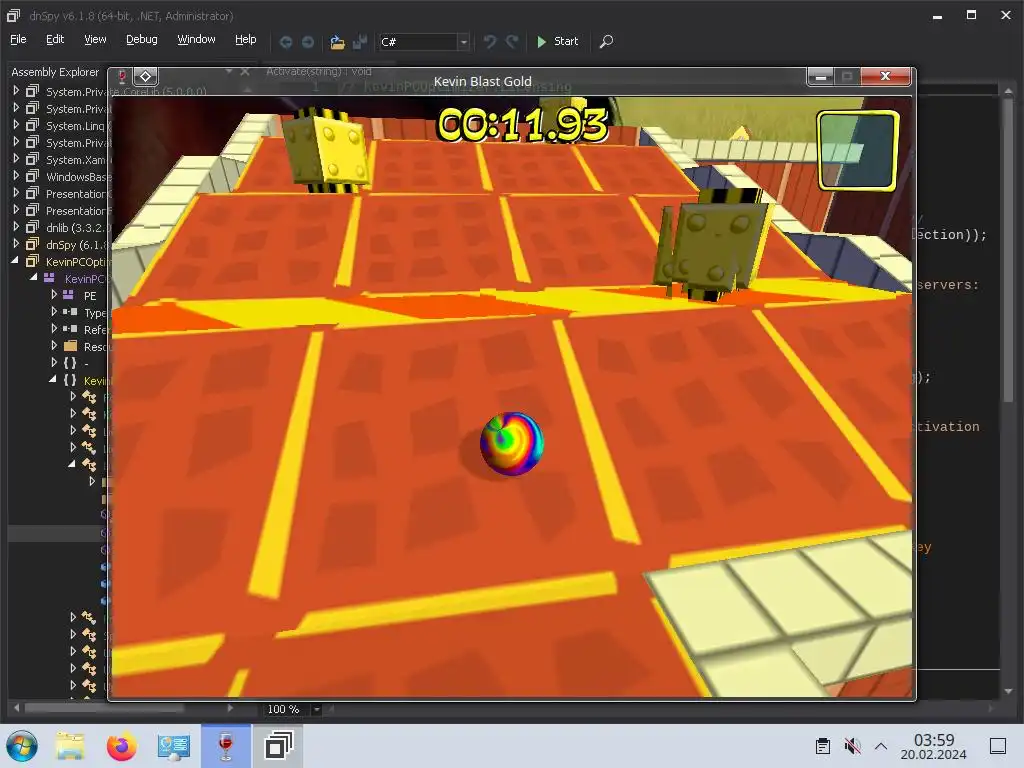Collapse the Kevin namespace node
This screenshot has height=768, width=1024.
53,379
